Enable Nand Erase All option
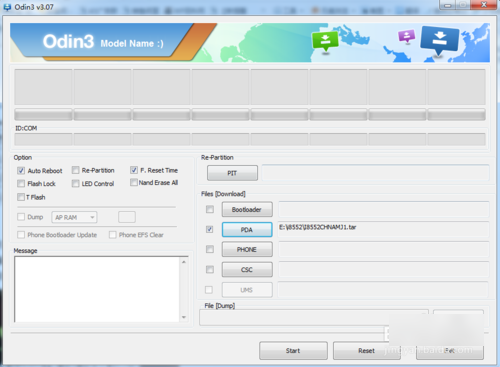Screen dimensions: 500x367 pos(134,182)
